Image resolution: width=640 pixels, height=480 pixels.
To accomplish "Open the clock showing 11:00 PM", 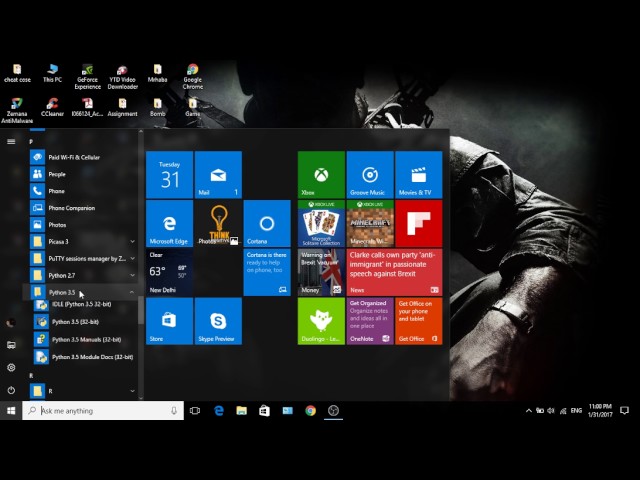I will (600, 411).
